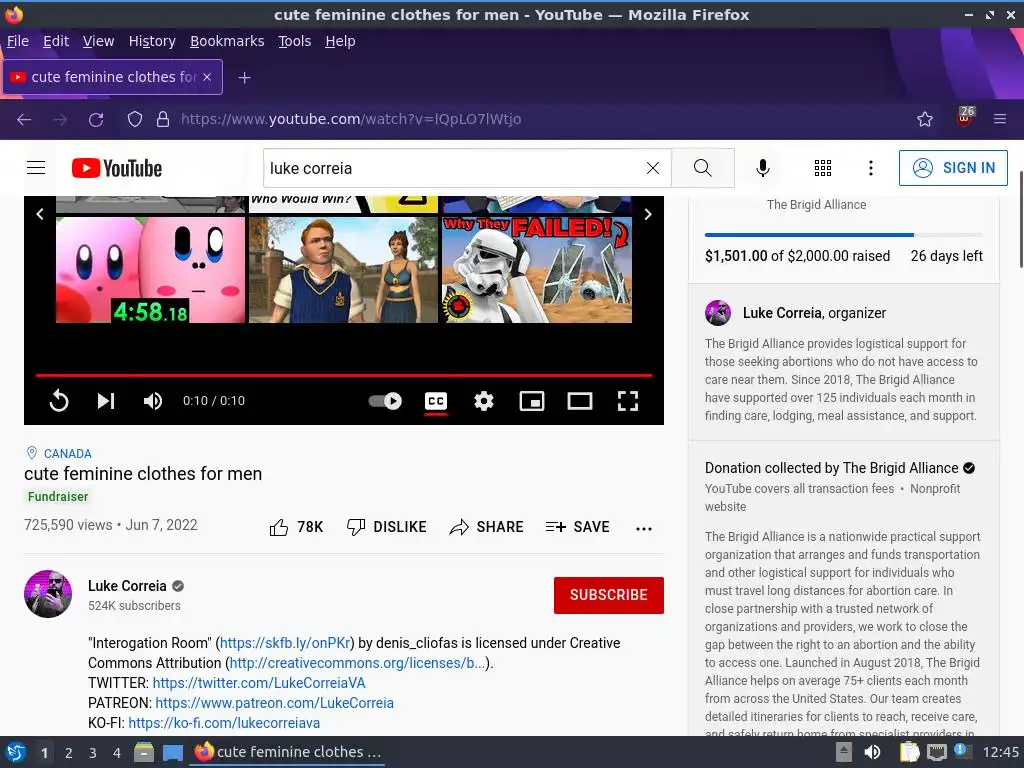Image resolution: width=1024 pixels, height=768 pixels.
Task: Open the player settings gear
Action: pyautogui.click(x=484, y=400)
